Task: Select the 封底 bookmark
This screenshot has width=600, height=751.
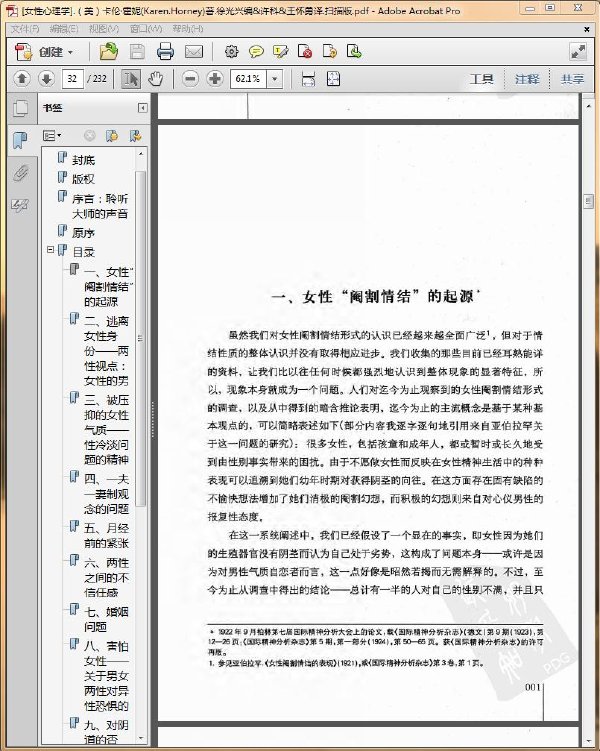Action: pos(83,160)
